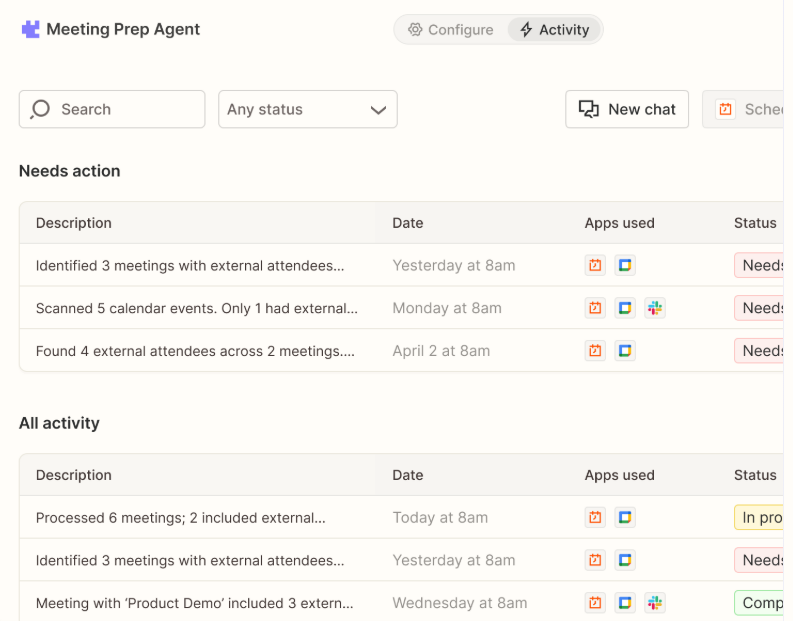Click the Meeting Prep Agent puzzle logo
This screenshot has width=793, height=621.
[30, 29]
